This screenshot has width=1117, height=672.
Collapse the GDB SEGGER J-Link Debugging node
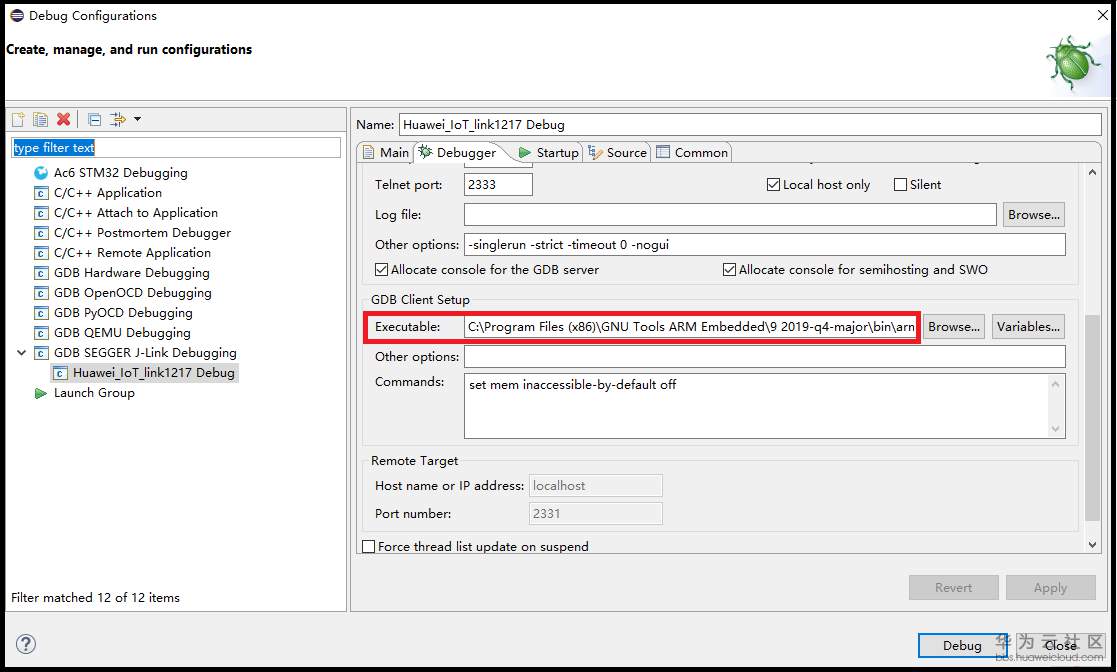[x=21, y=353]
